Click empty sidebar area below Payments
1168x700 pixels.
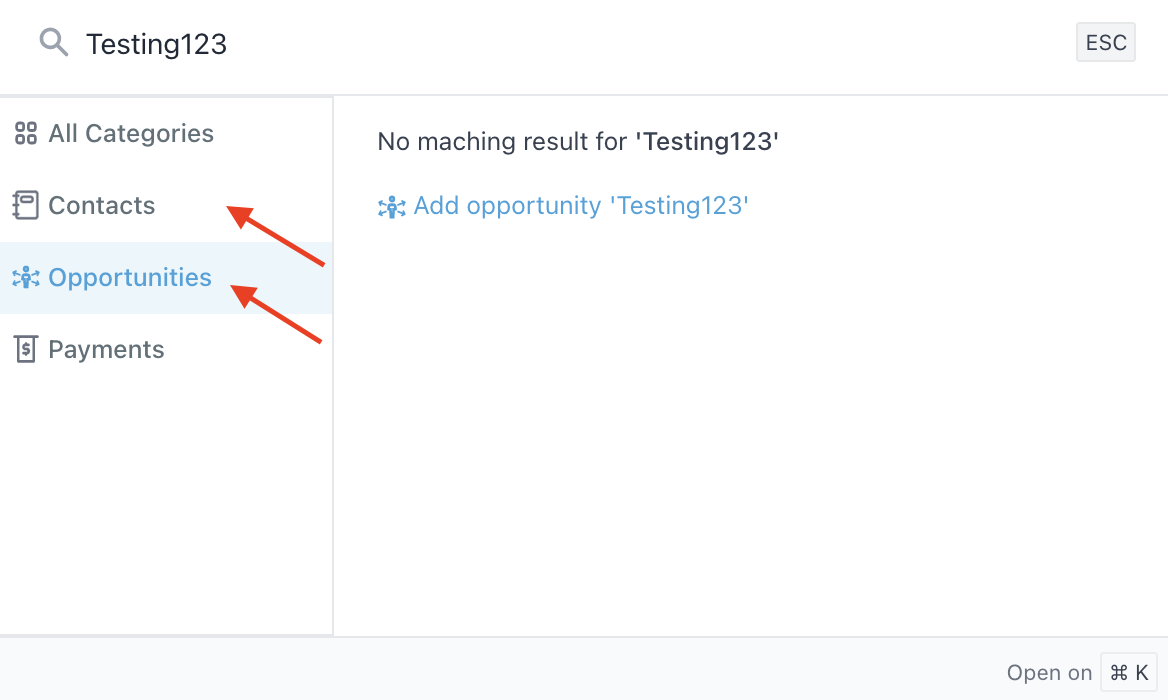(165, 500)
